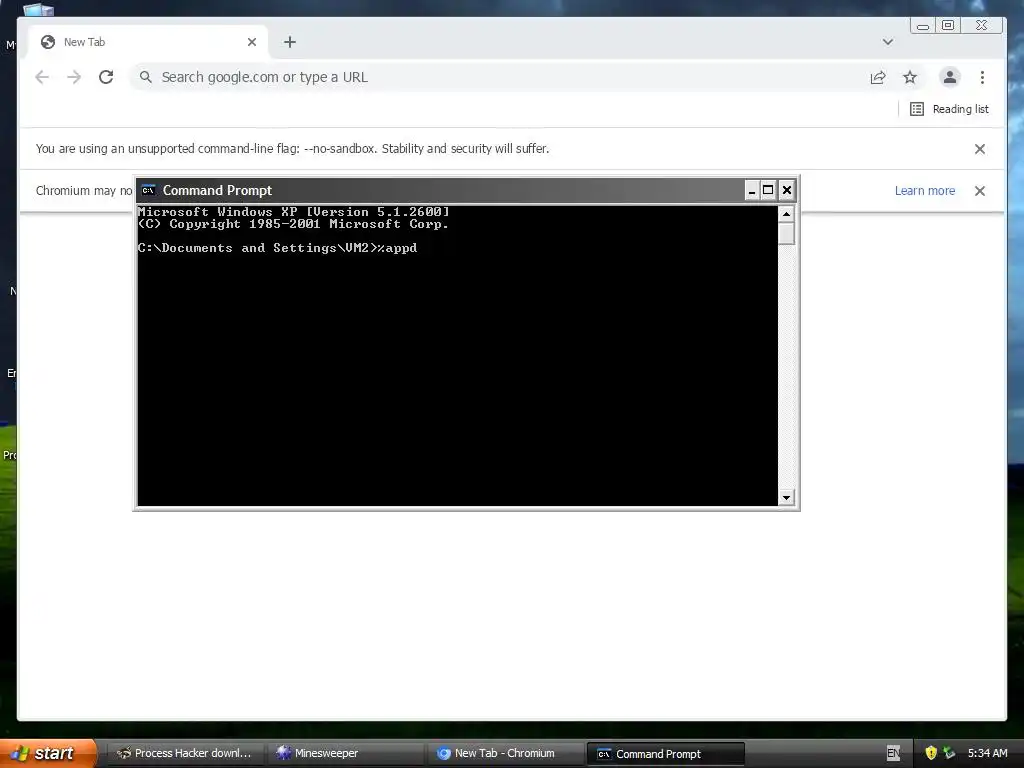Reload the page in Chromium
1024x768 pixels.
coord(106,77)
